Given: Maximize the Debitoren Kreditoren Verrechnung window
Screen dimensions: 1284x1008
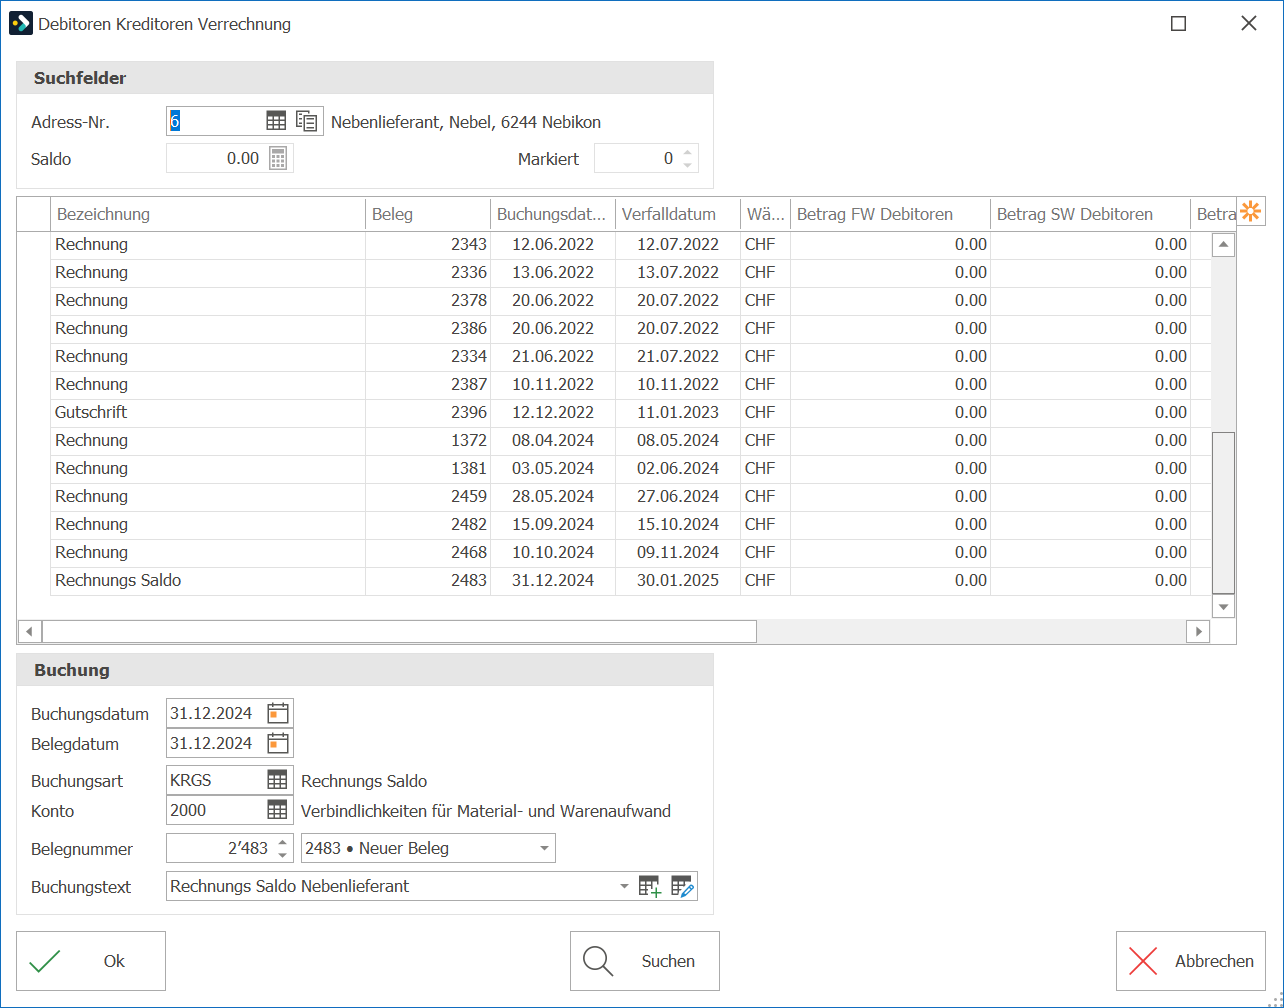Looking at the screenshot, I should (x=1179, y=24).
